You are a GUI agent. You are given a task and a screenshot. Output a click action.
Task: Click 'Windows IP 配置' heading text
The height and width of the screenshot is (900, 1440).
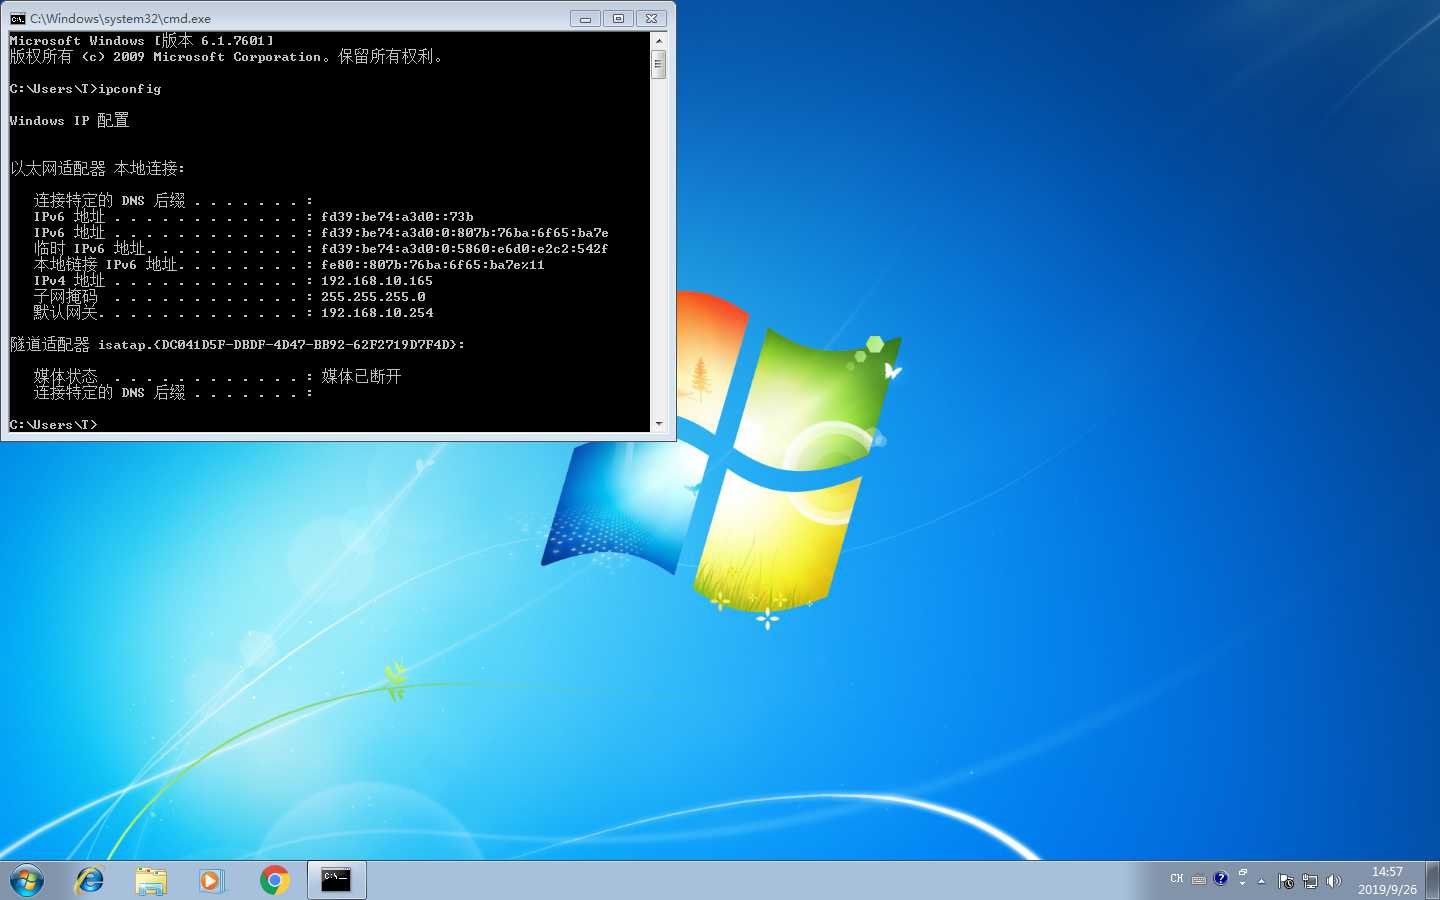[69, 120]
